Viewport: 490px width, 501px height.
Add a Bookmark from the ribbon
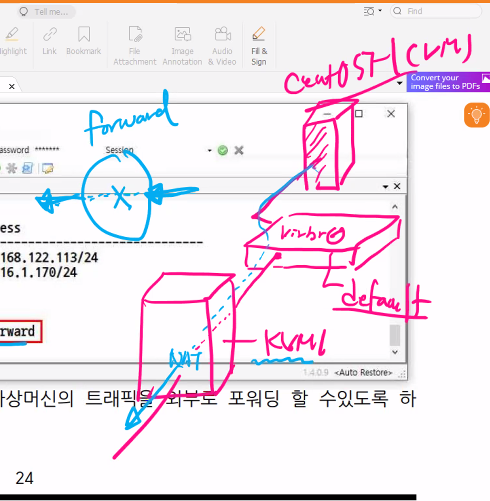84,41
